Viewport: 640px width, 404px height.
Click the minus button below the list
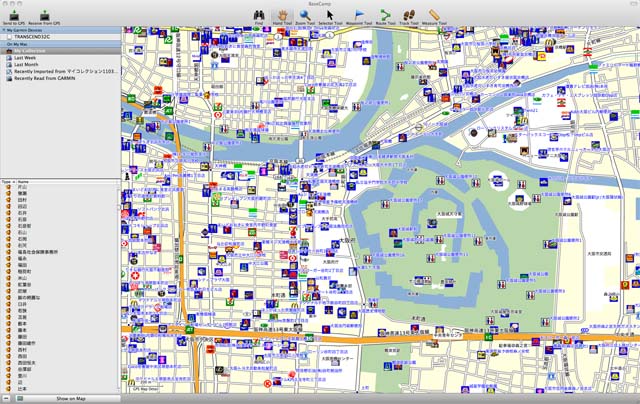pyautogui.click(x=6, y=398)
